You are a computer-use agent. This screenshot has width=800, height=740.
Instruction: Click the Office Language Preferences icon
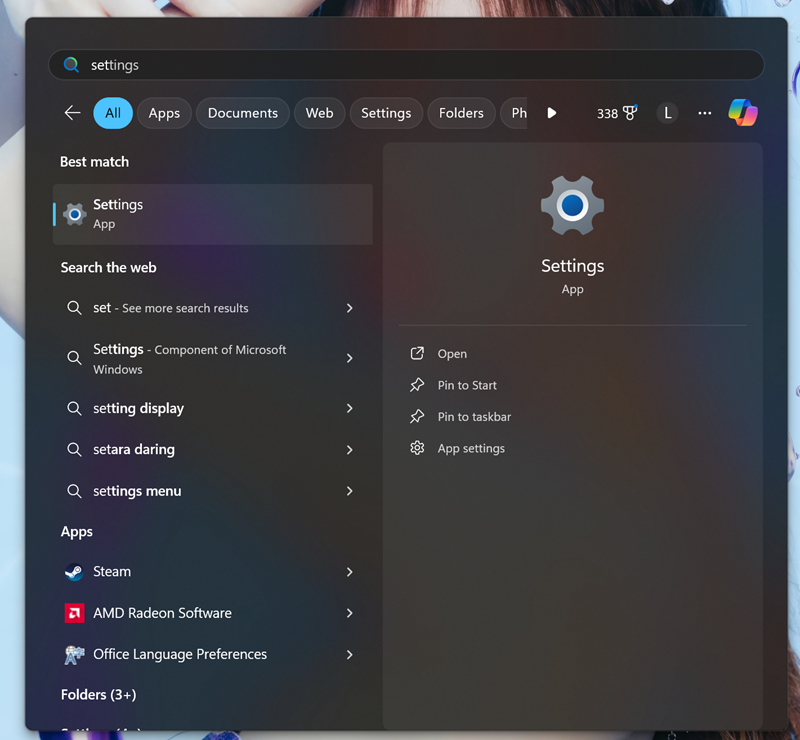[x=74, y=655]
